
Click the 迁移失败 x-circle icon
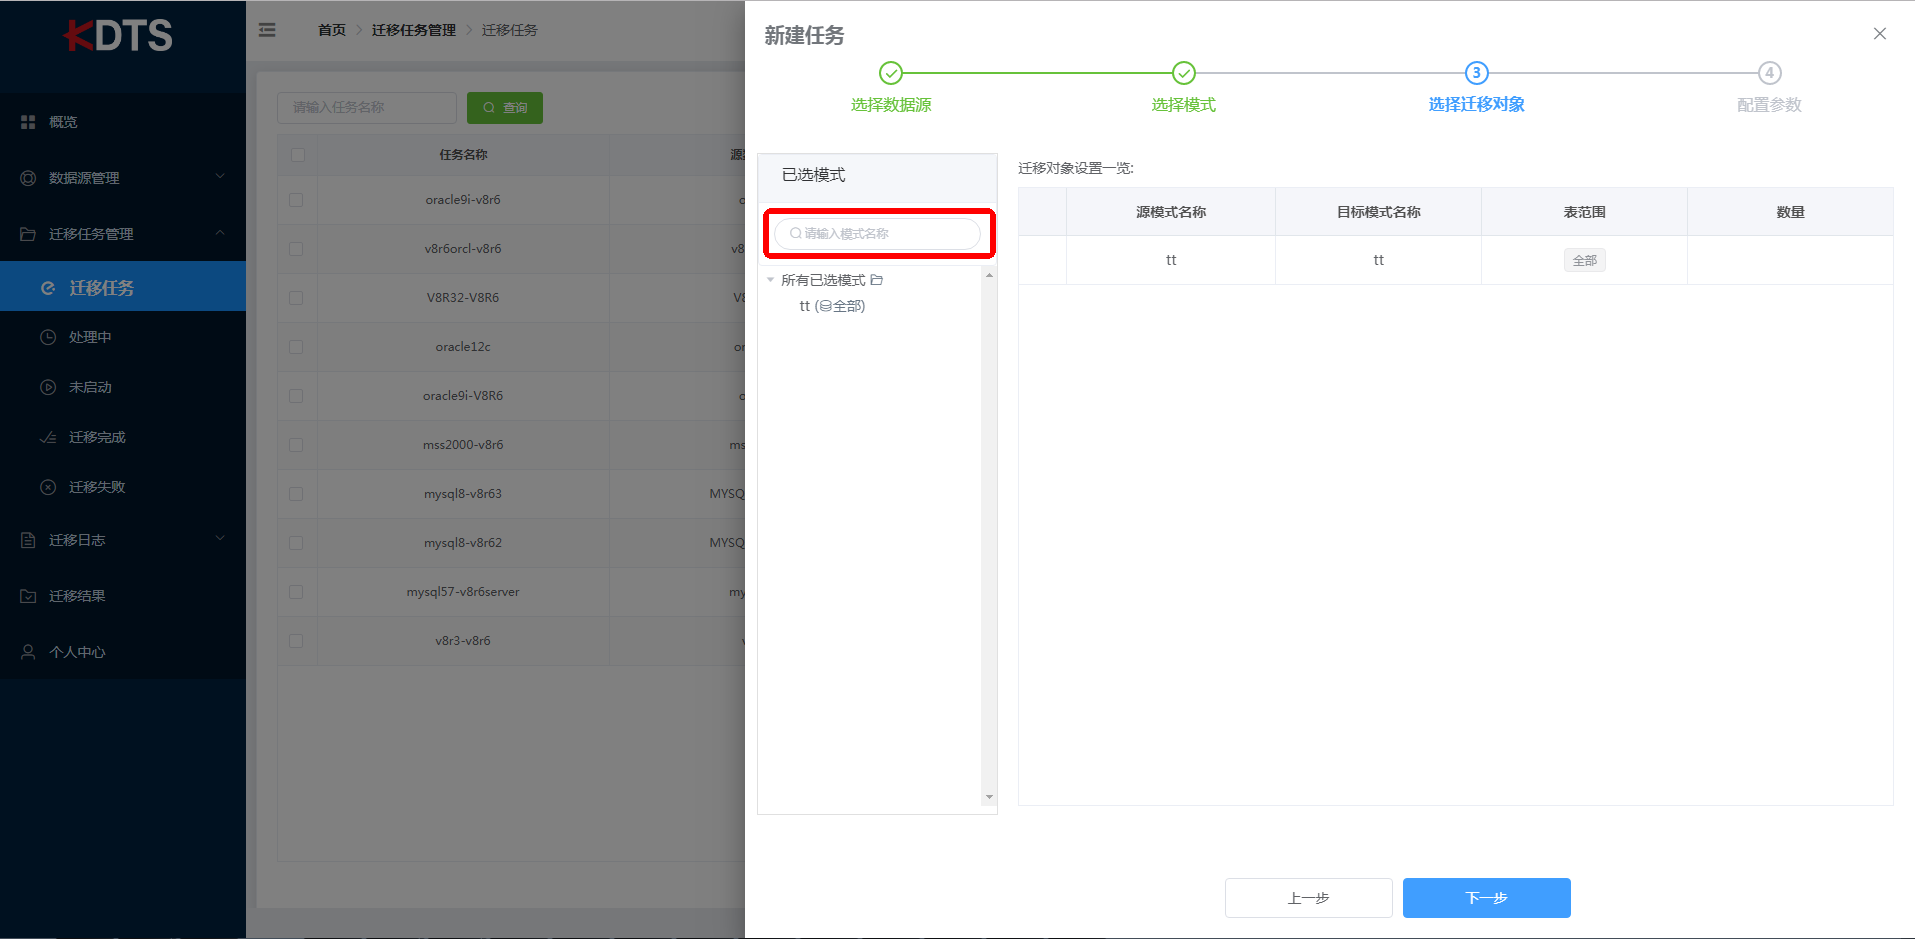(x=48, y=487)
